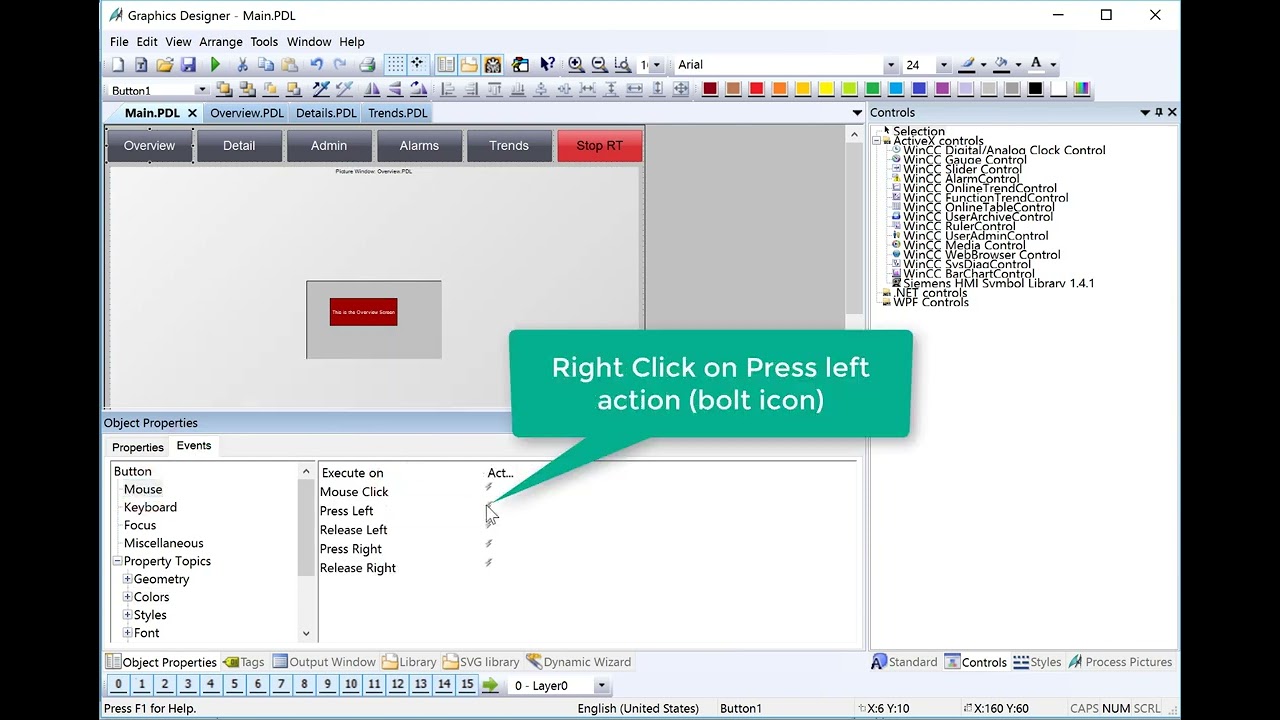This screenshot has width=1280, height=720.
Task: Switch to the Overview.PDL tab
Action: (247, 113)
